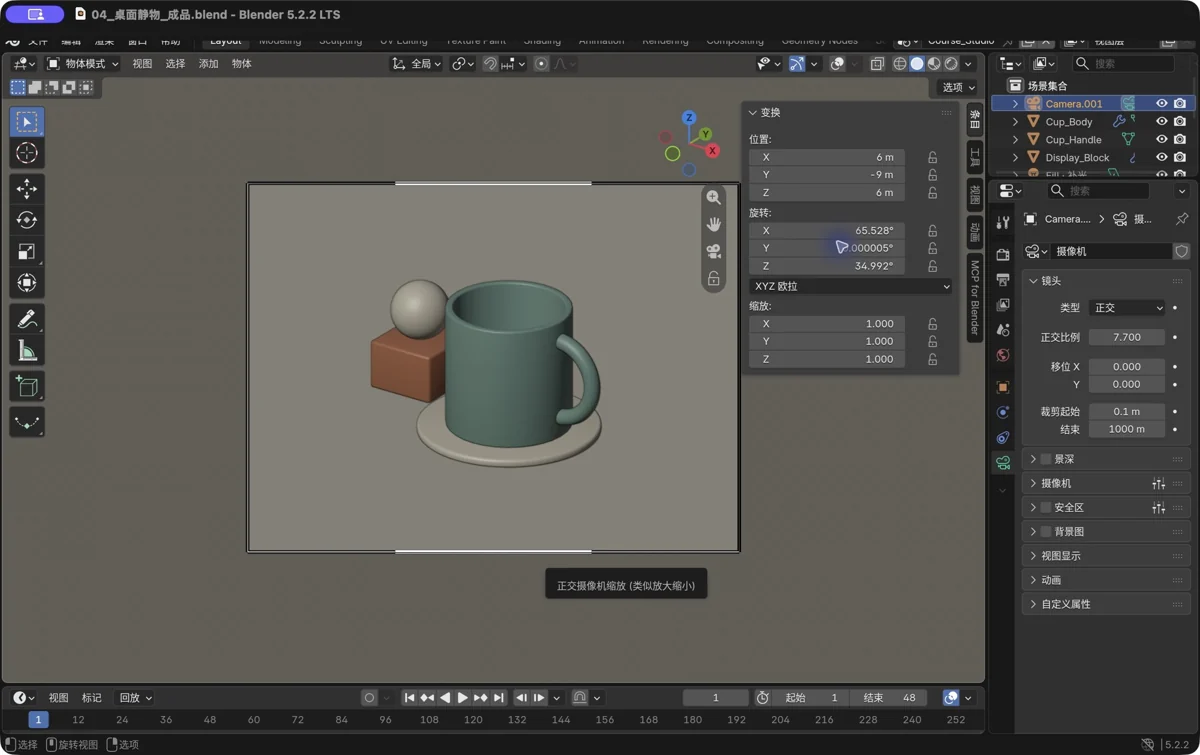Select the combined Transform tool

coord(27,283)
